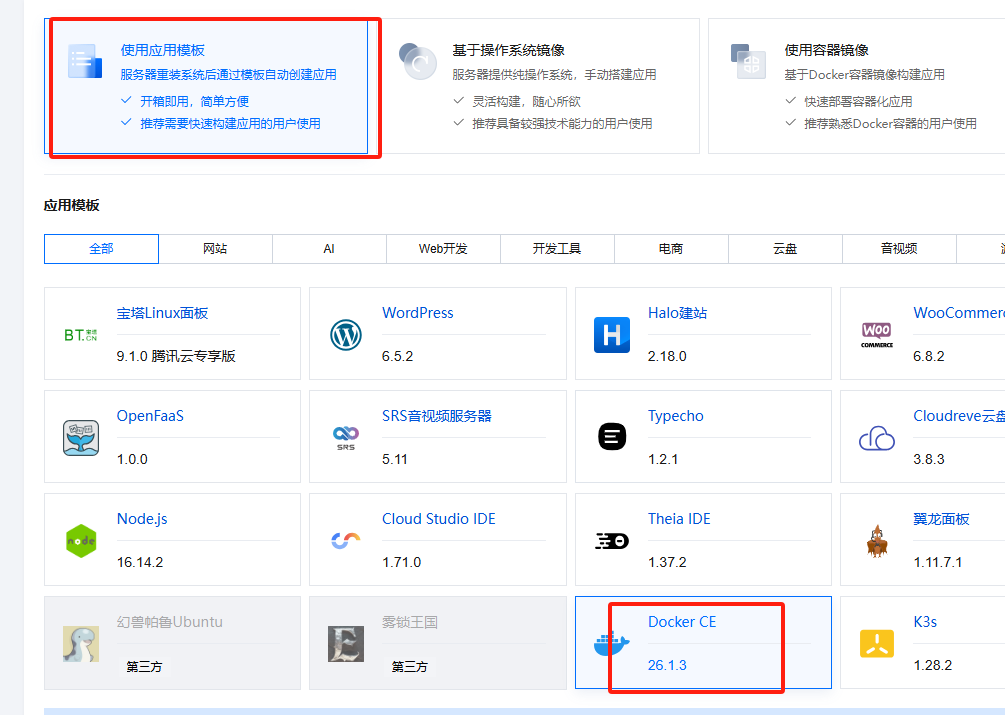
Task: Choose the 基于操作系统镜像 option title
Action: coord(508,50)
